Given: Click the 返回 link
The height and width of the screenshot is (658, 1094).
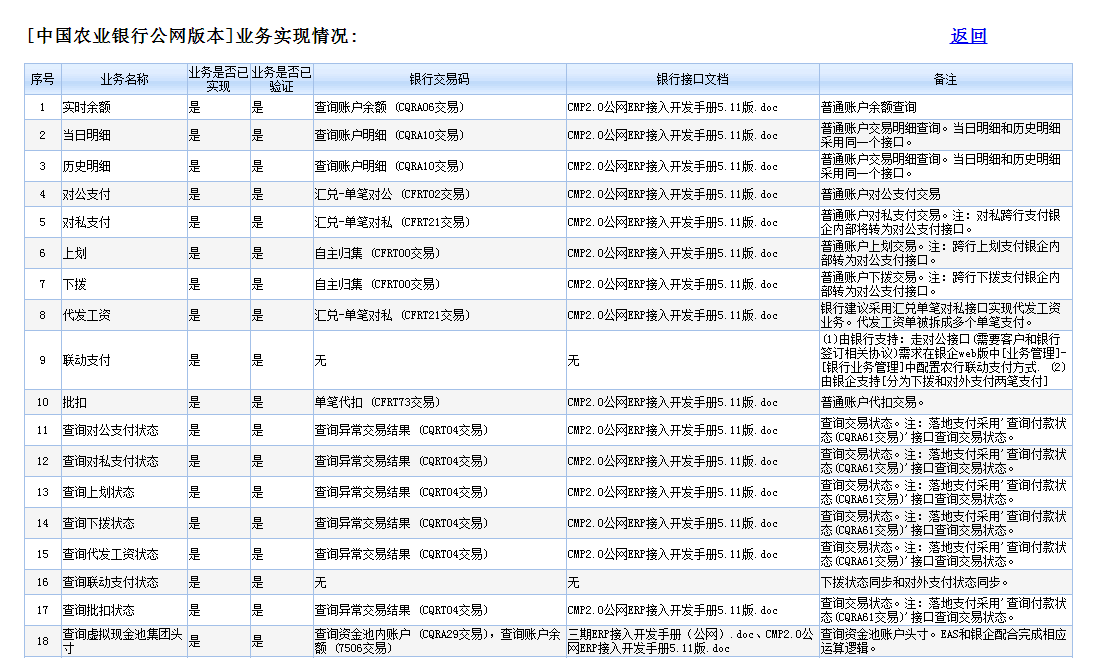Looking at the screenshot, I should (x=968, y=36).
